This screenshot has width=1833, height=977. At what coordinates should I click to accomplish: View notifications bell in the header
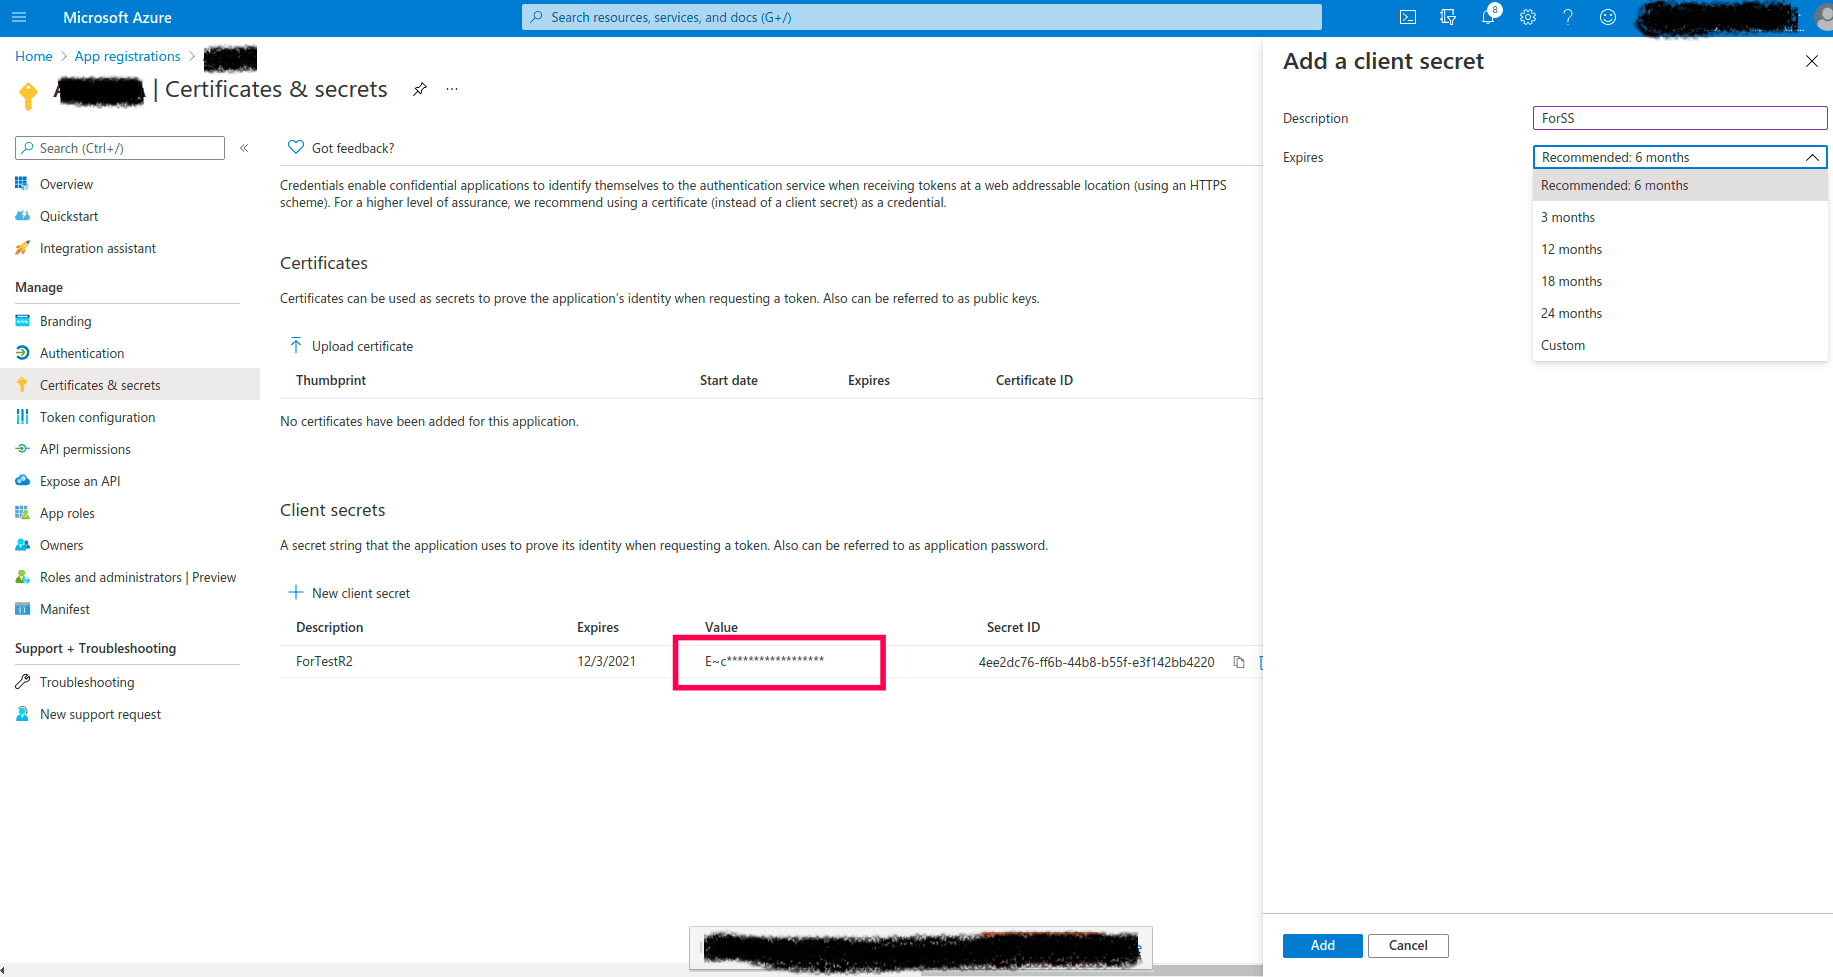(x=1489, y=16)
